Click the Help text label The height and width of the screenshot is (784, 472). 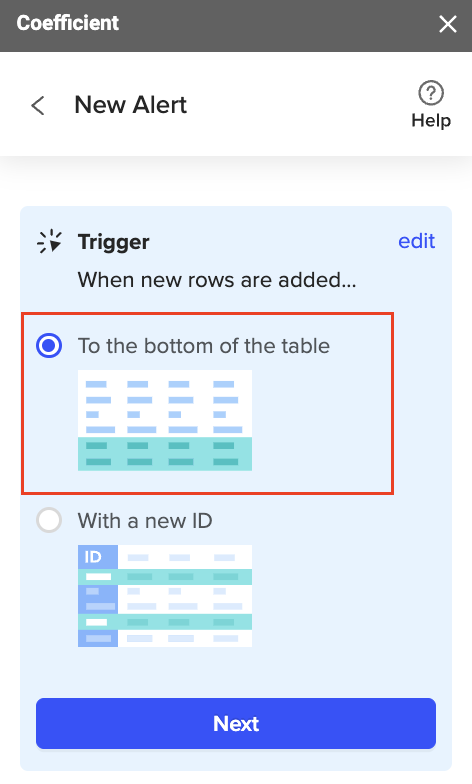point(431,120)
